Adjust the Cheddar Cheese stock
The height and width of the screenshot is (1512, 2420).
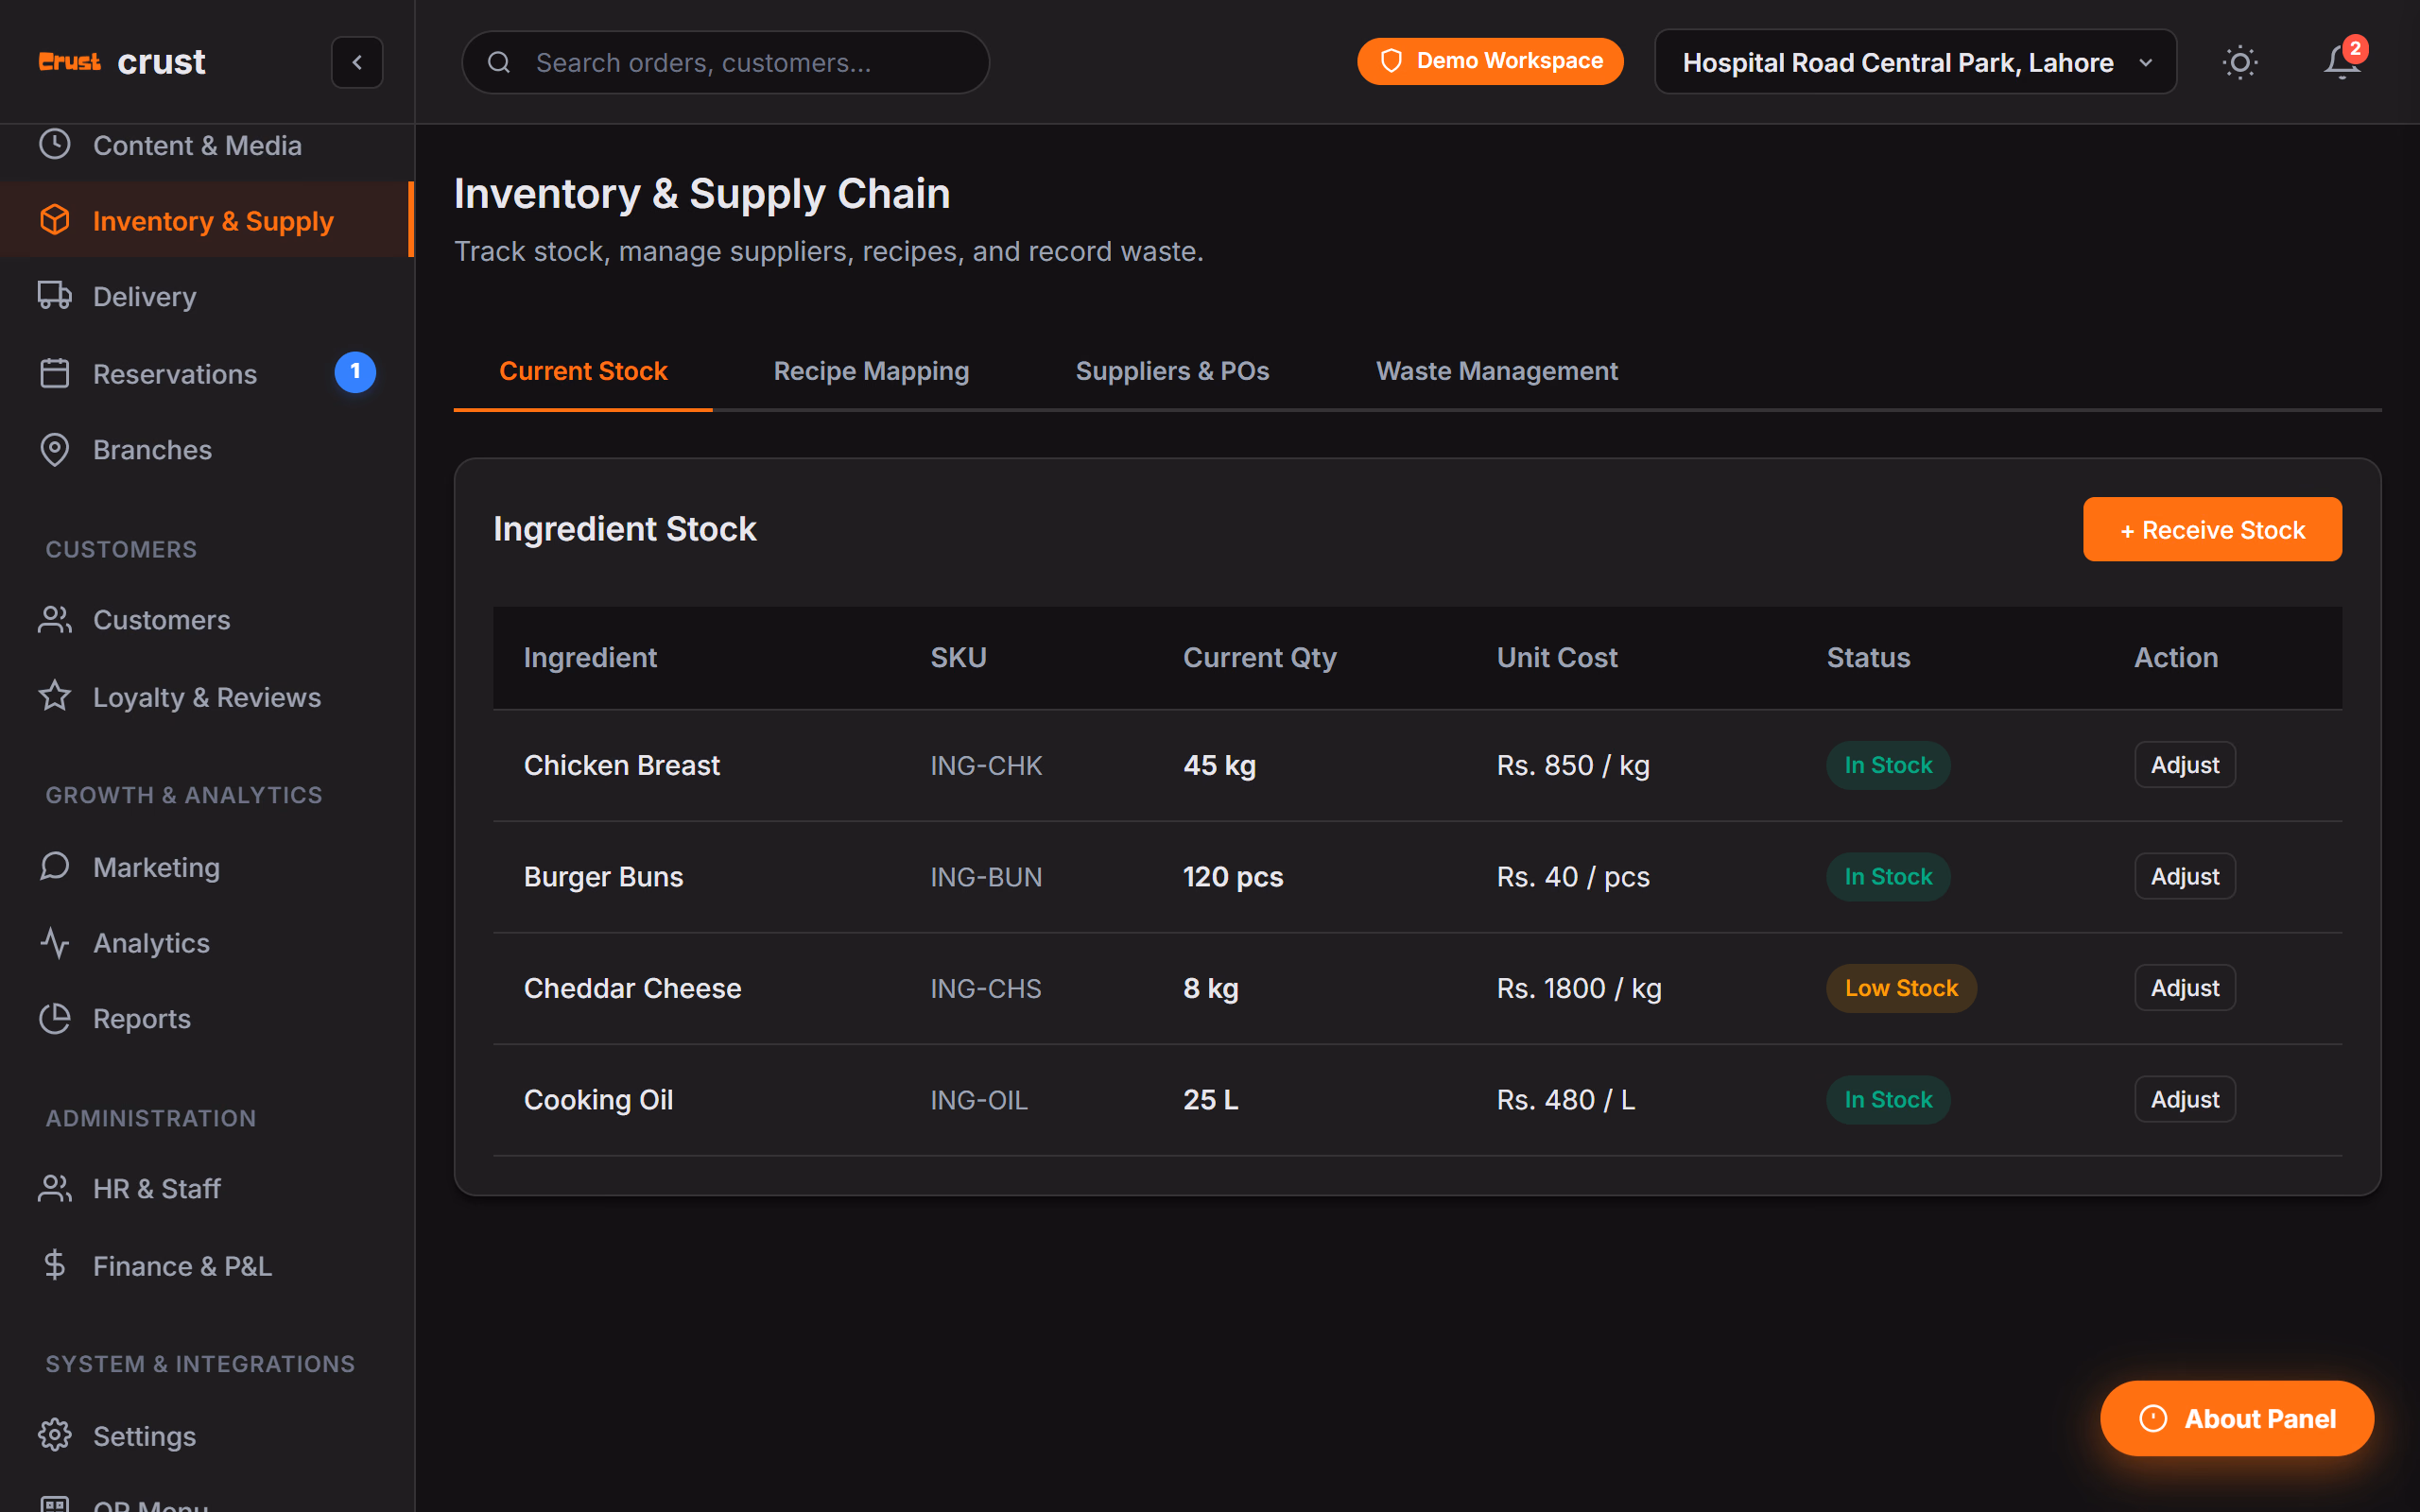(2185, 988)
